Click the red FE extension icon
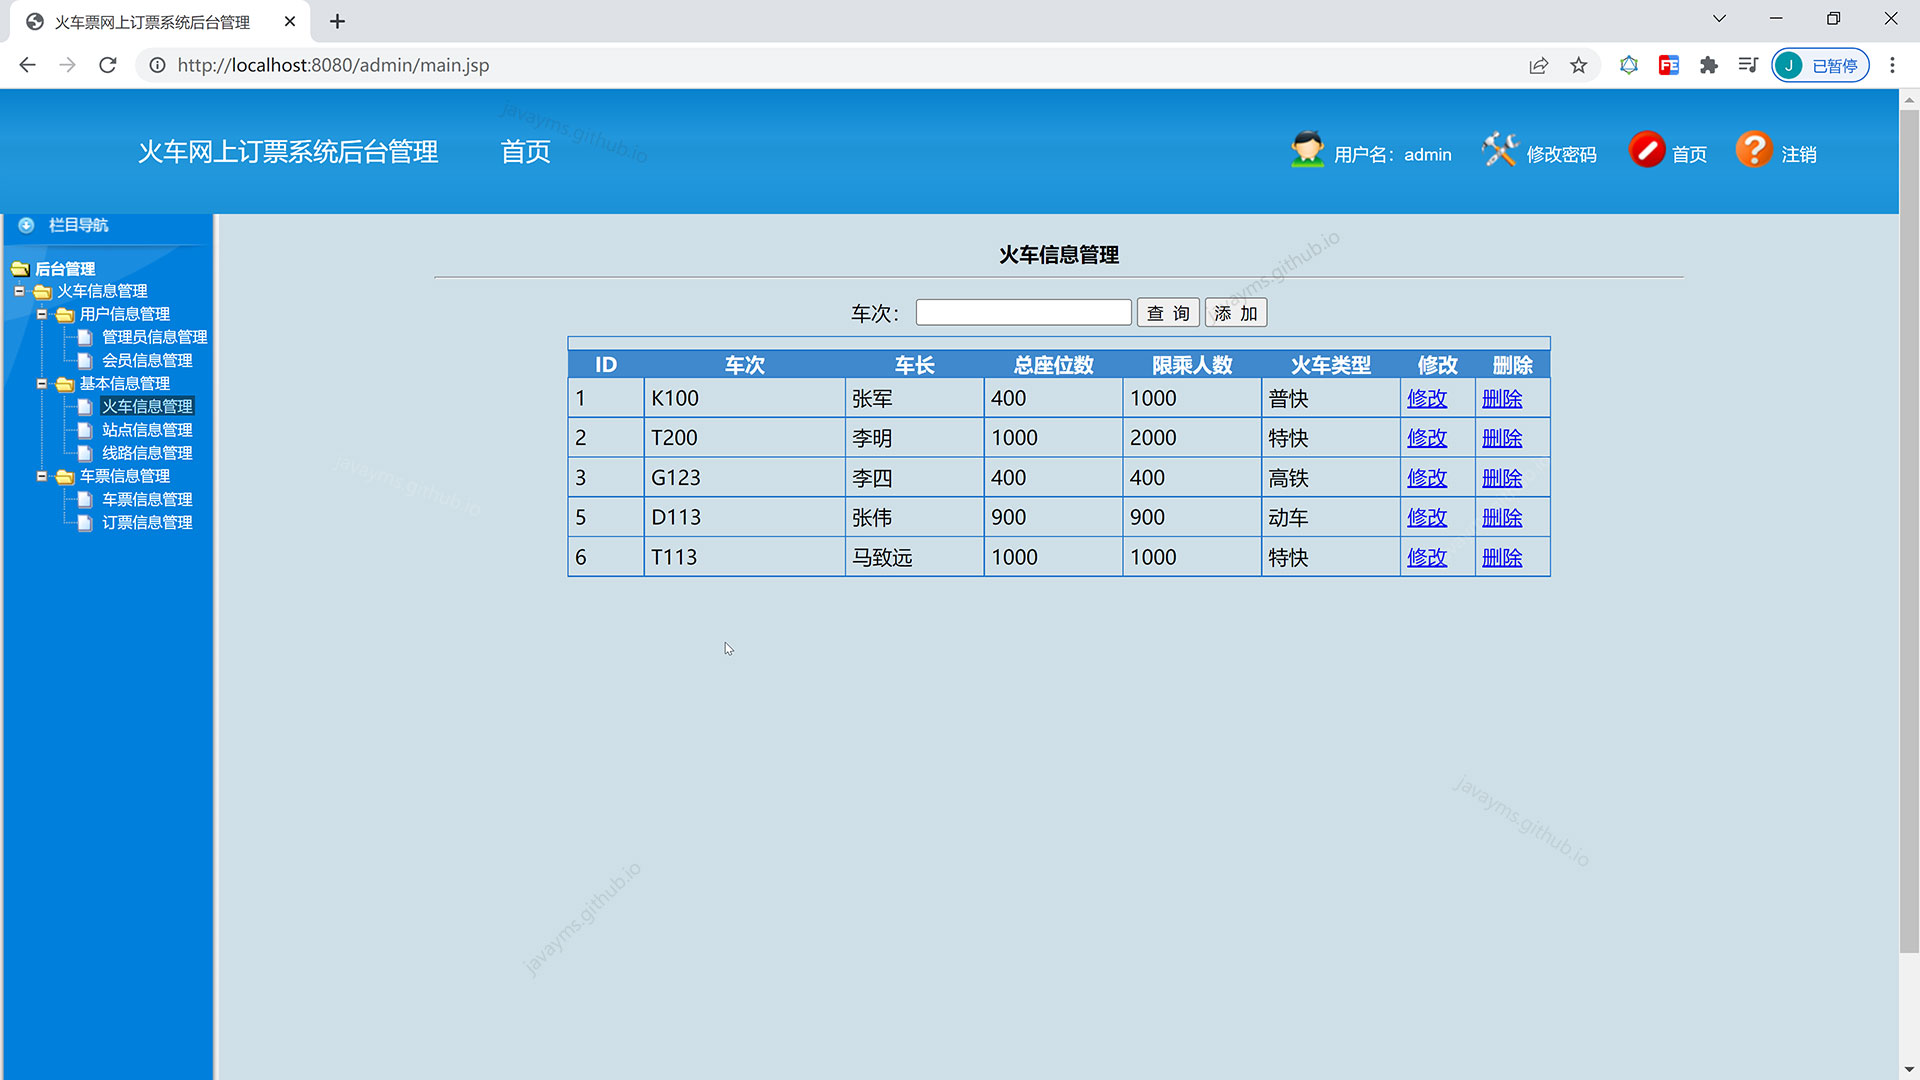The image size is (1920, 1080). (1669, 65)
